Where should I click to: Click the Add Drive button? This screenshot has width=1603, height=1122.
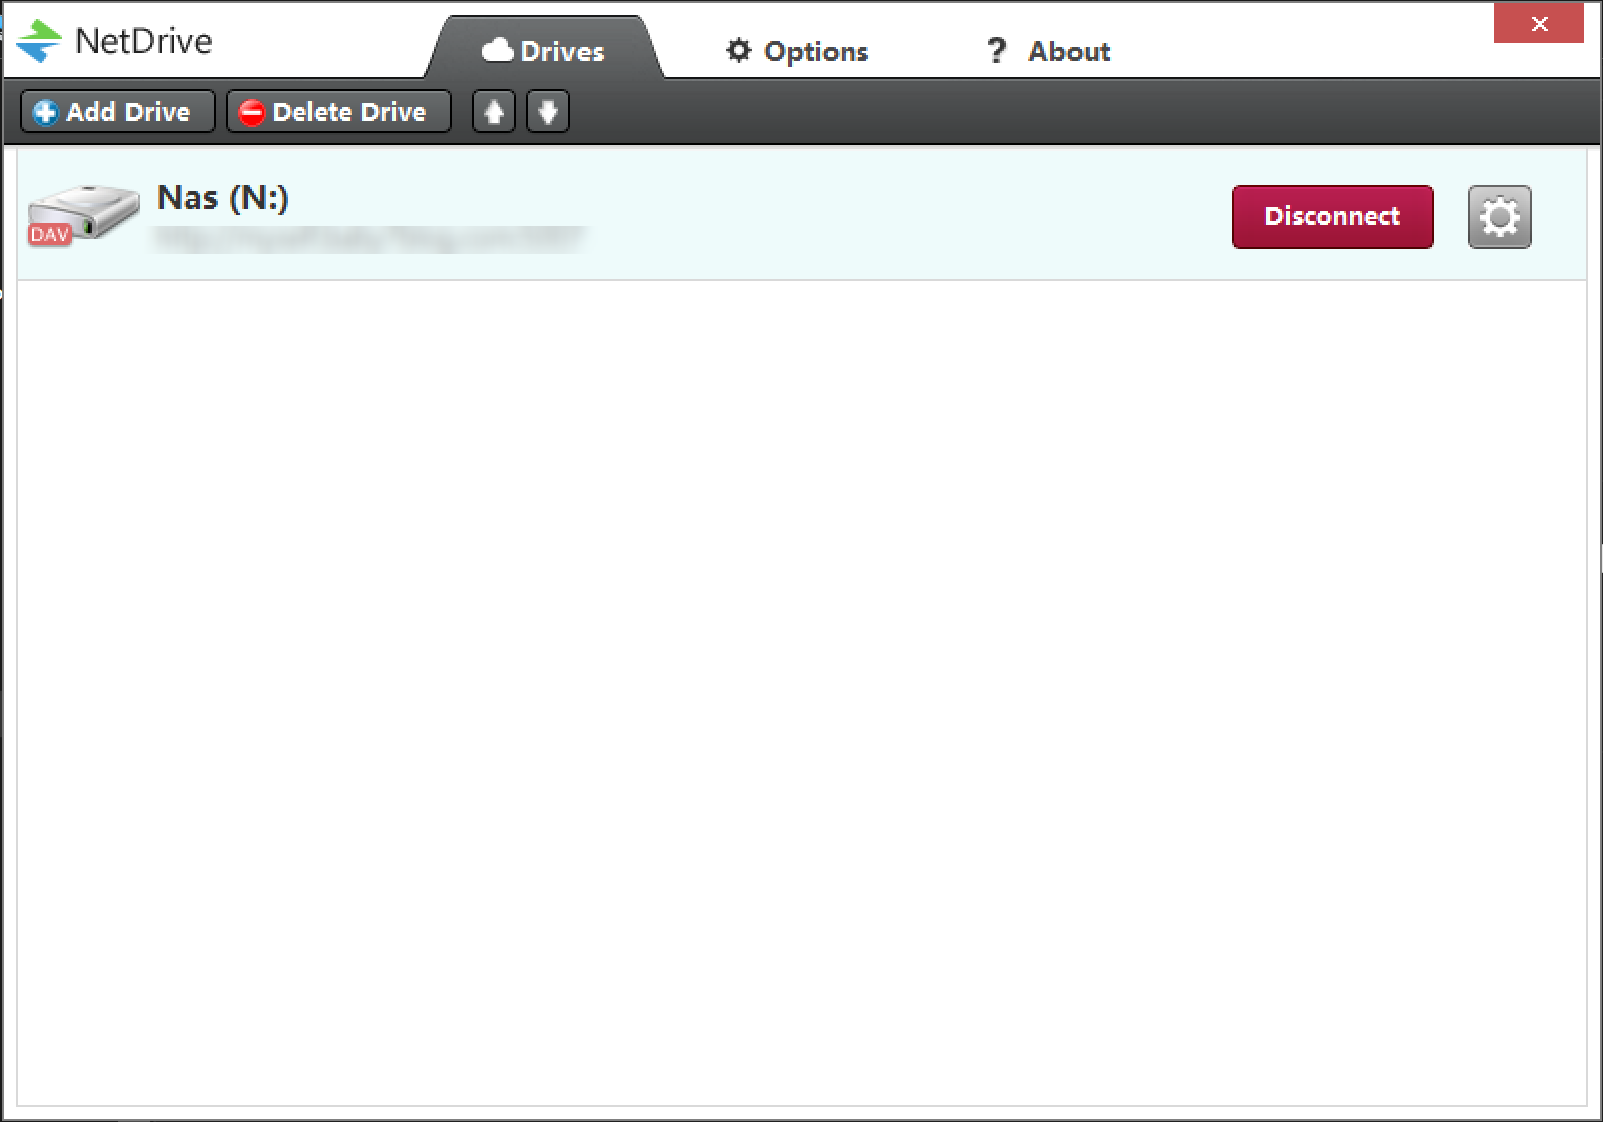point(118,112)
